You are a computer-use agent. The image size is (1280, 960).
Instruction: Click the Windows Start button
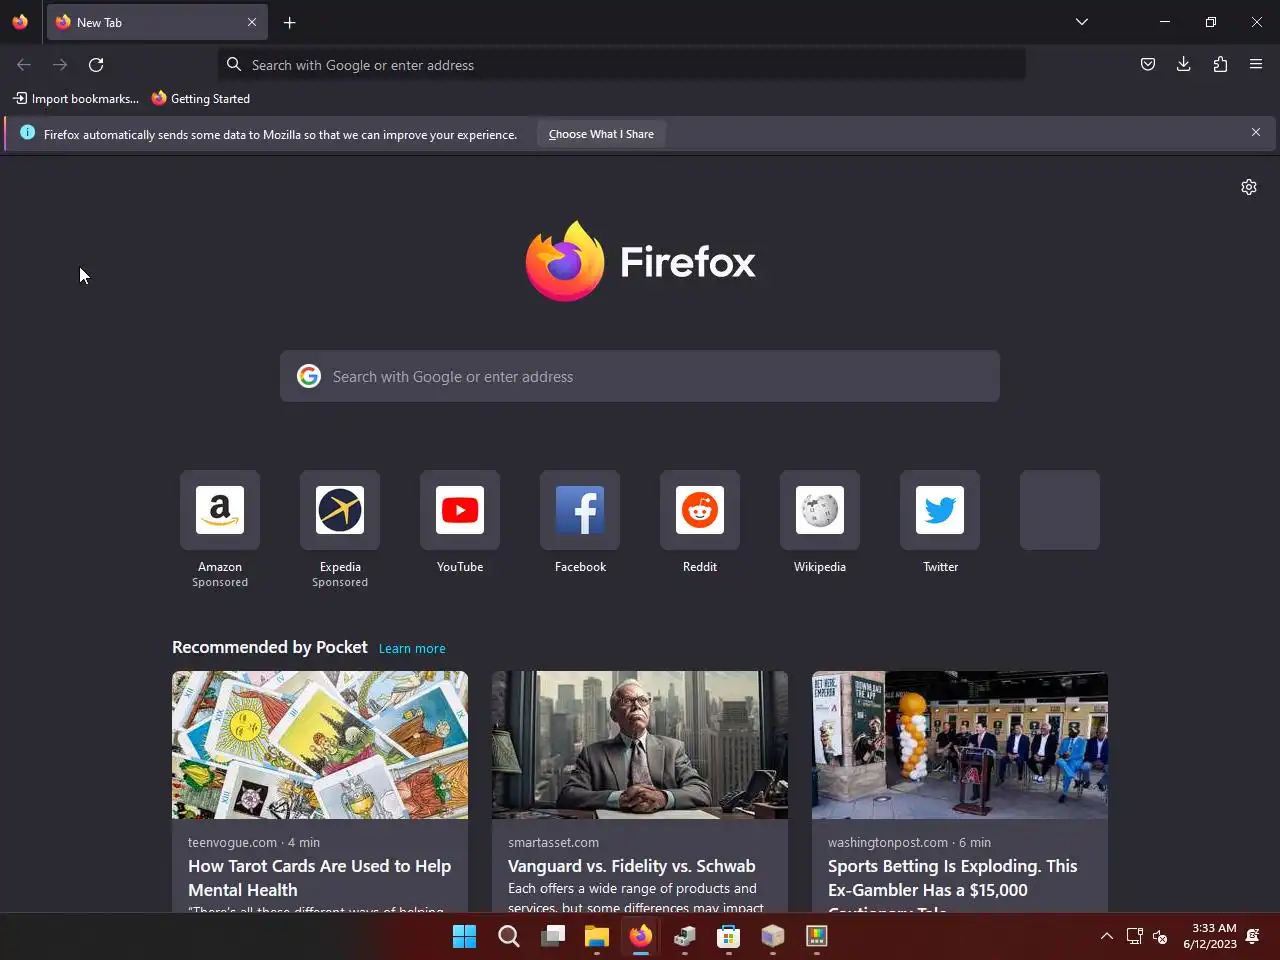tap(465, 936)
